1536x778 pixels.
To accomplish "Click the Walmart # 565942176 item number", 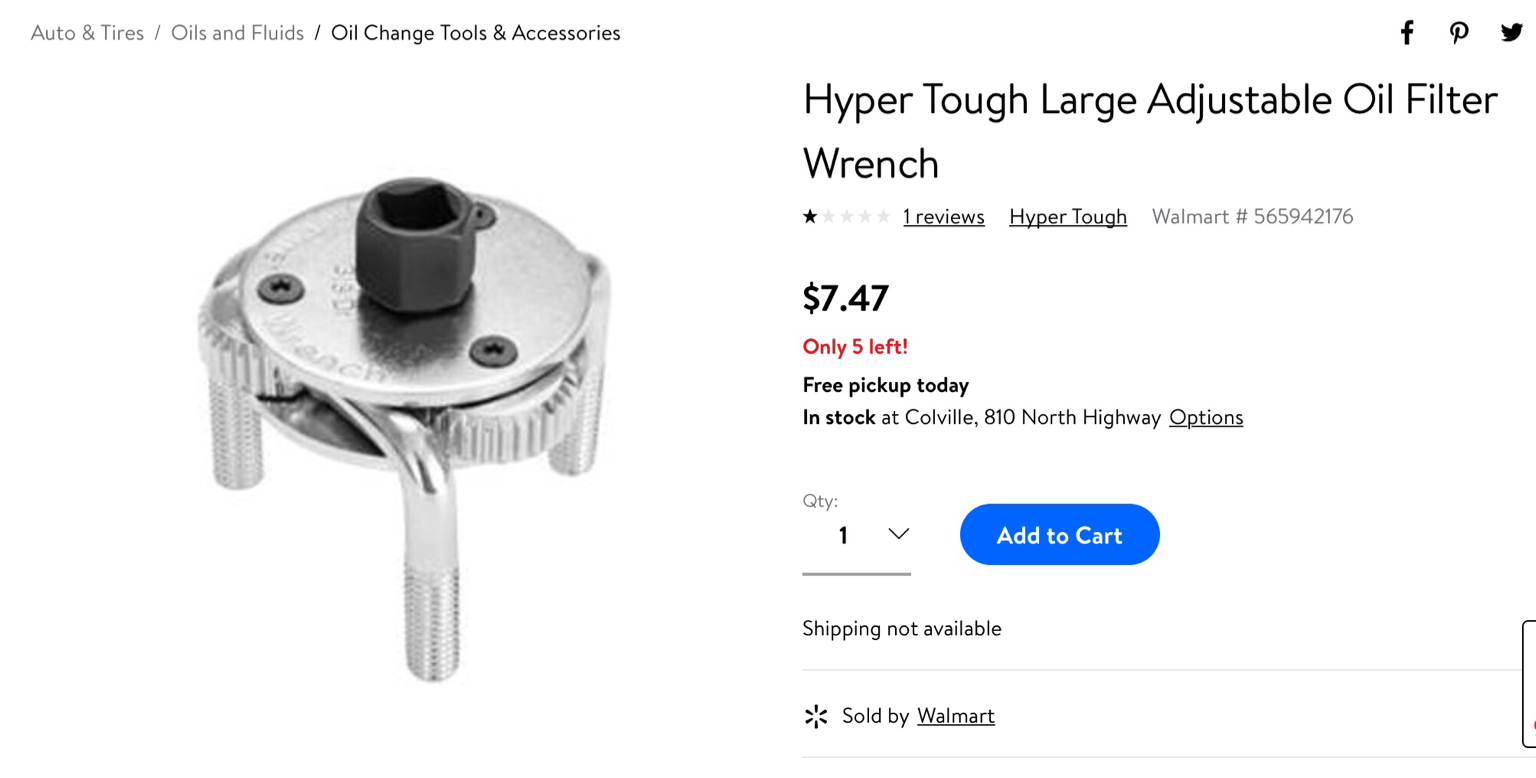I will (1252, 217).
